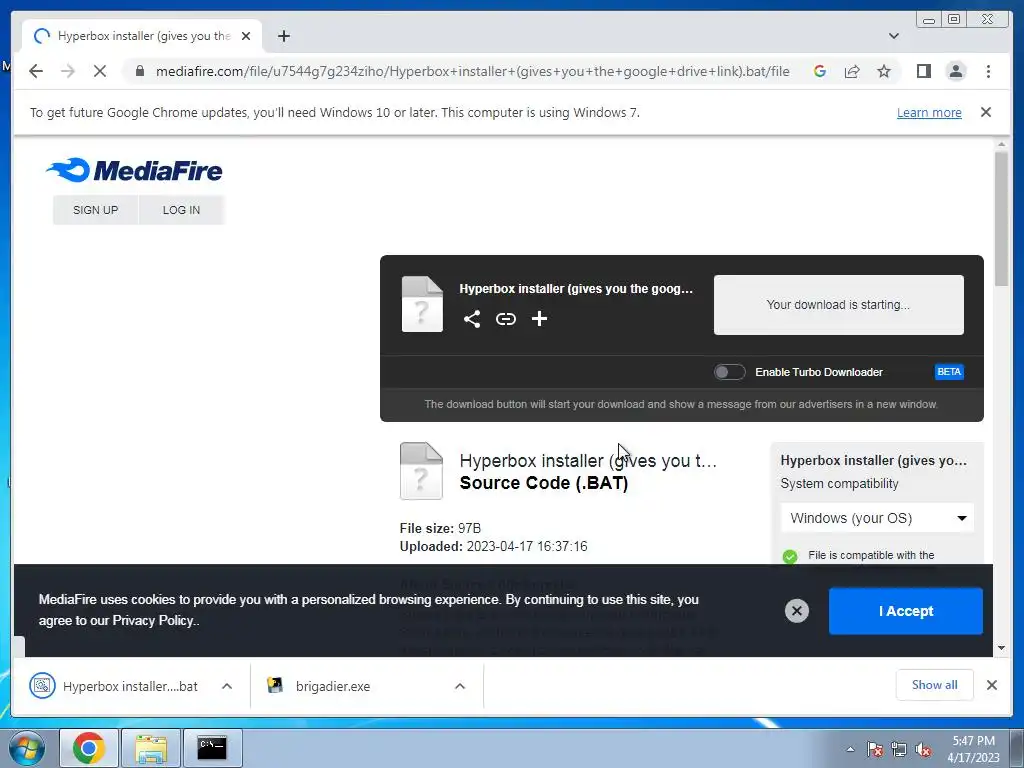Click Your download is starting button

[x=839, y=305]
